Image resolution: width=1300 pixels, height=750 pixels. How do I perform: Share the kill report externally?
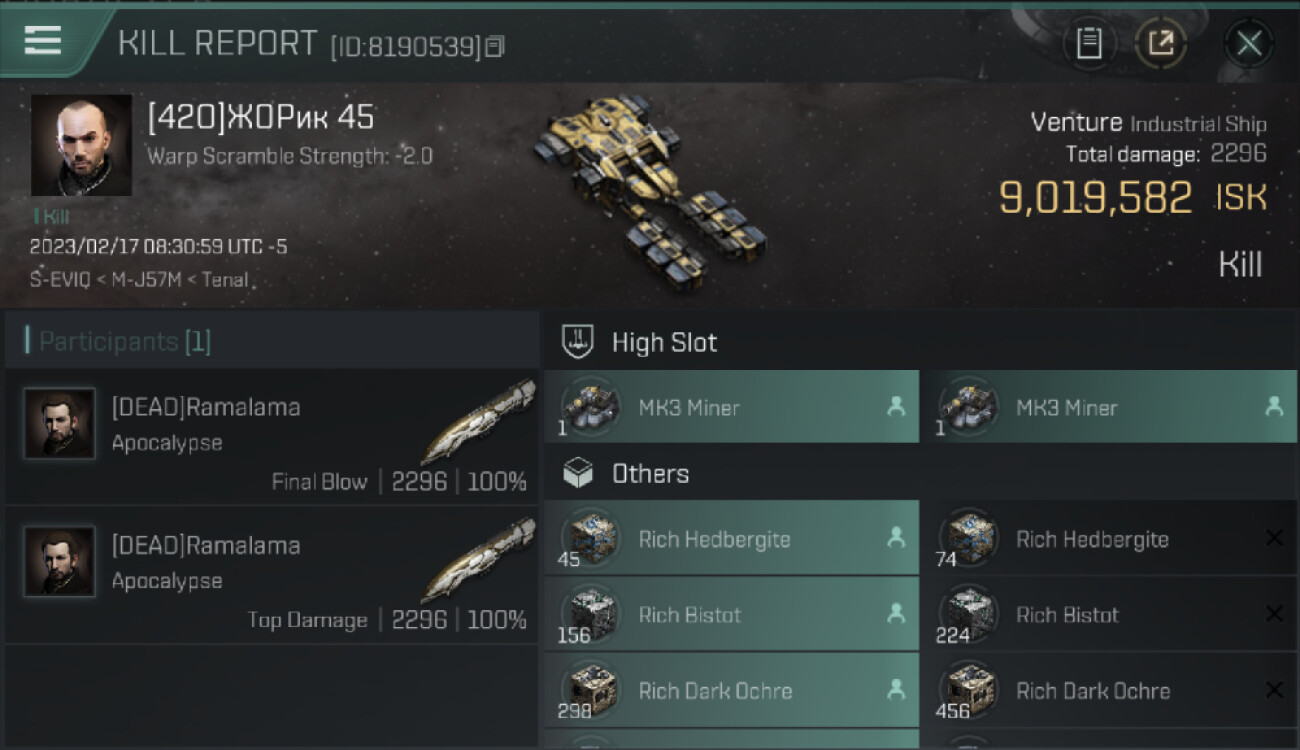(1160, 43)
